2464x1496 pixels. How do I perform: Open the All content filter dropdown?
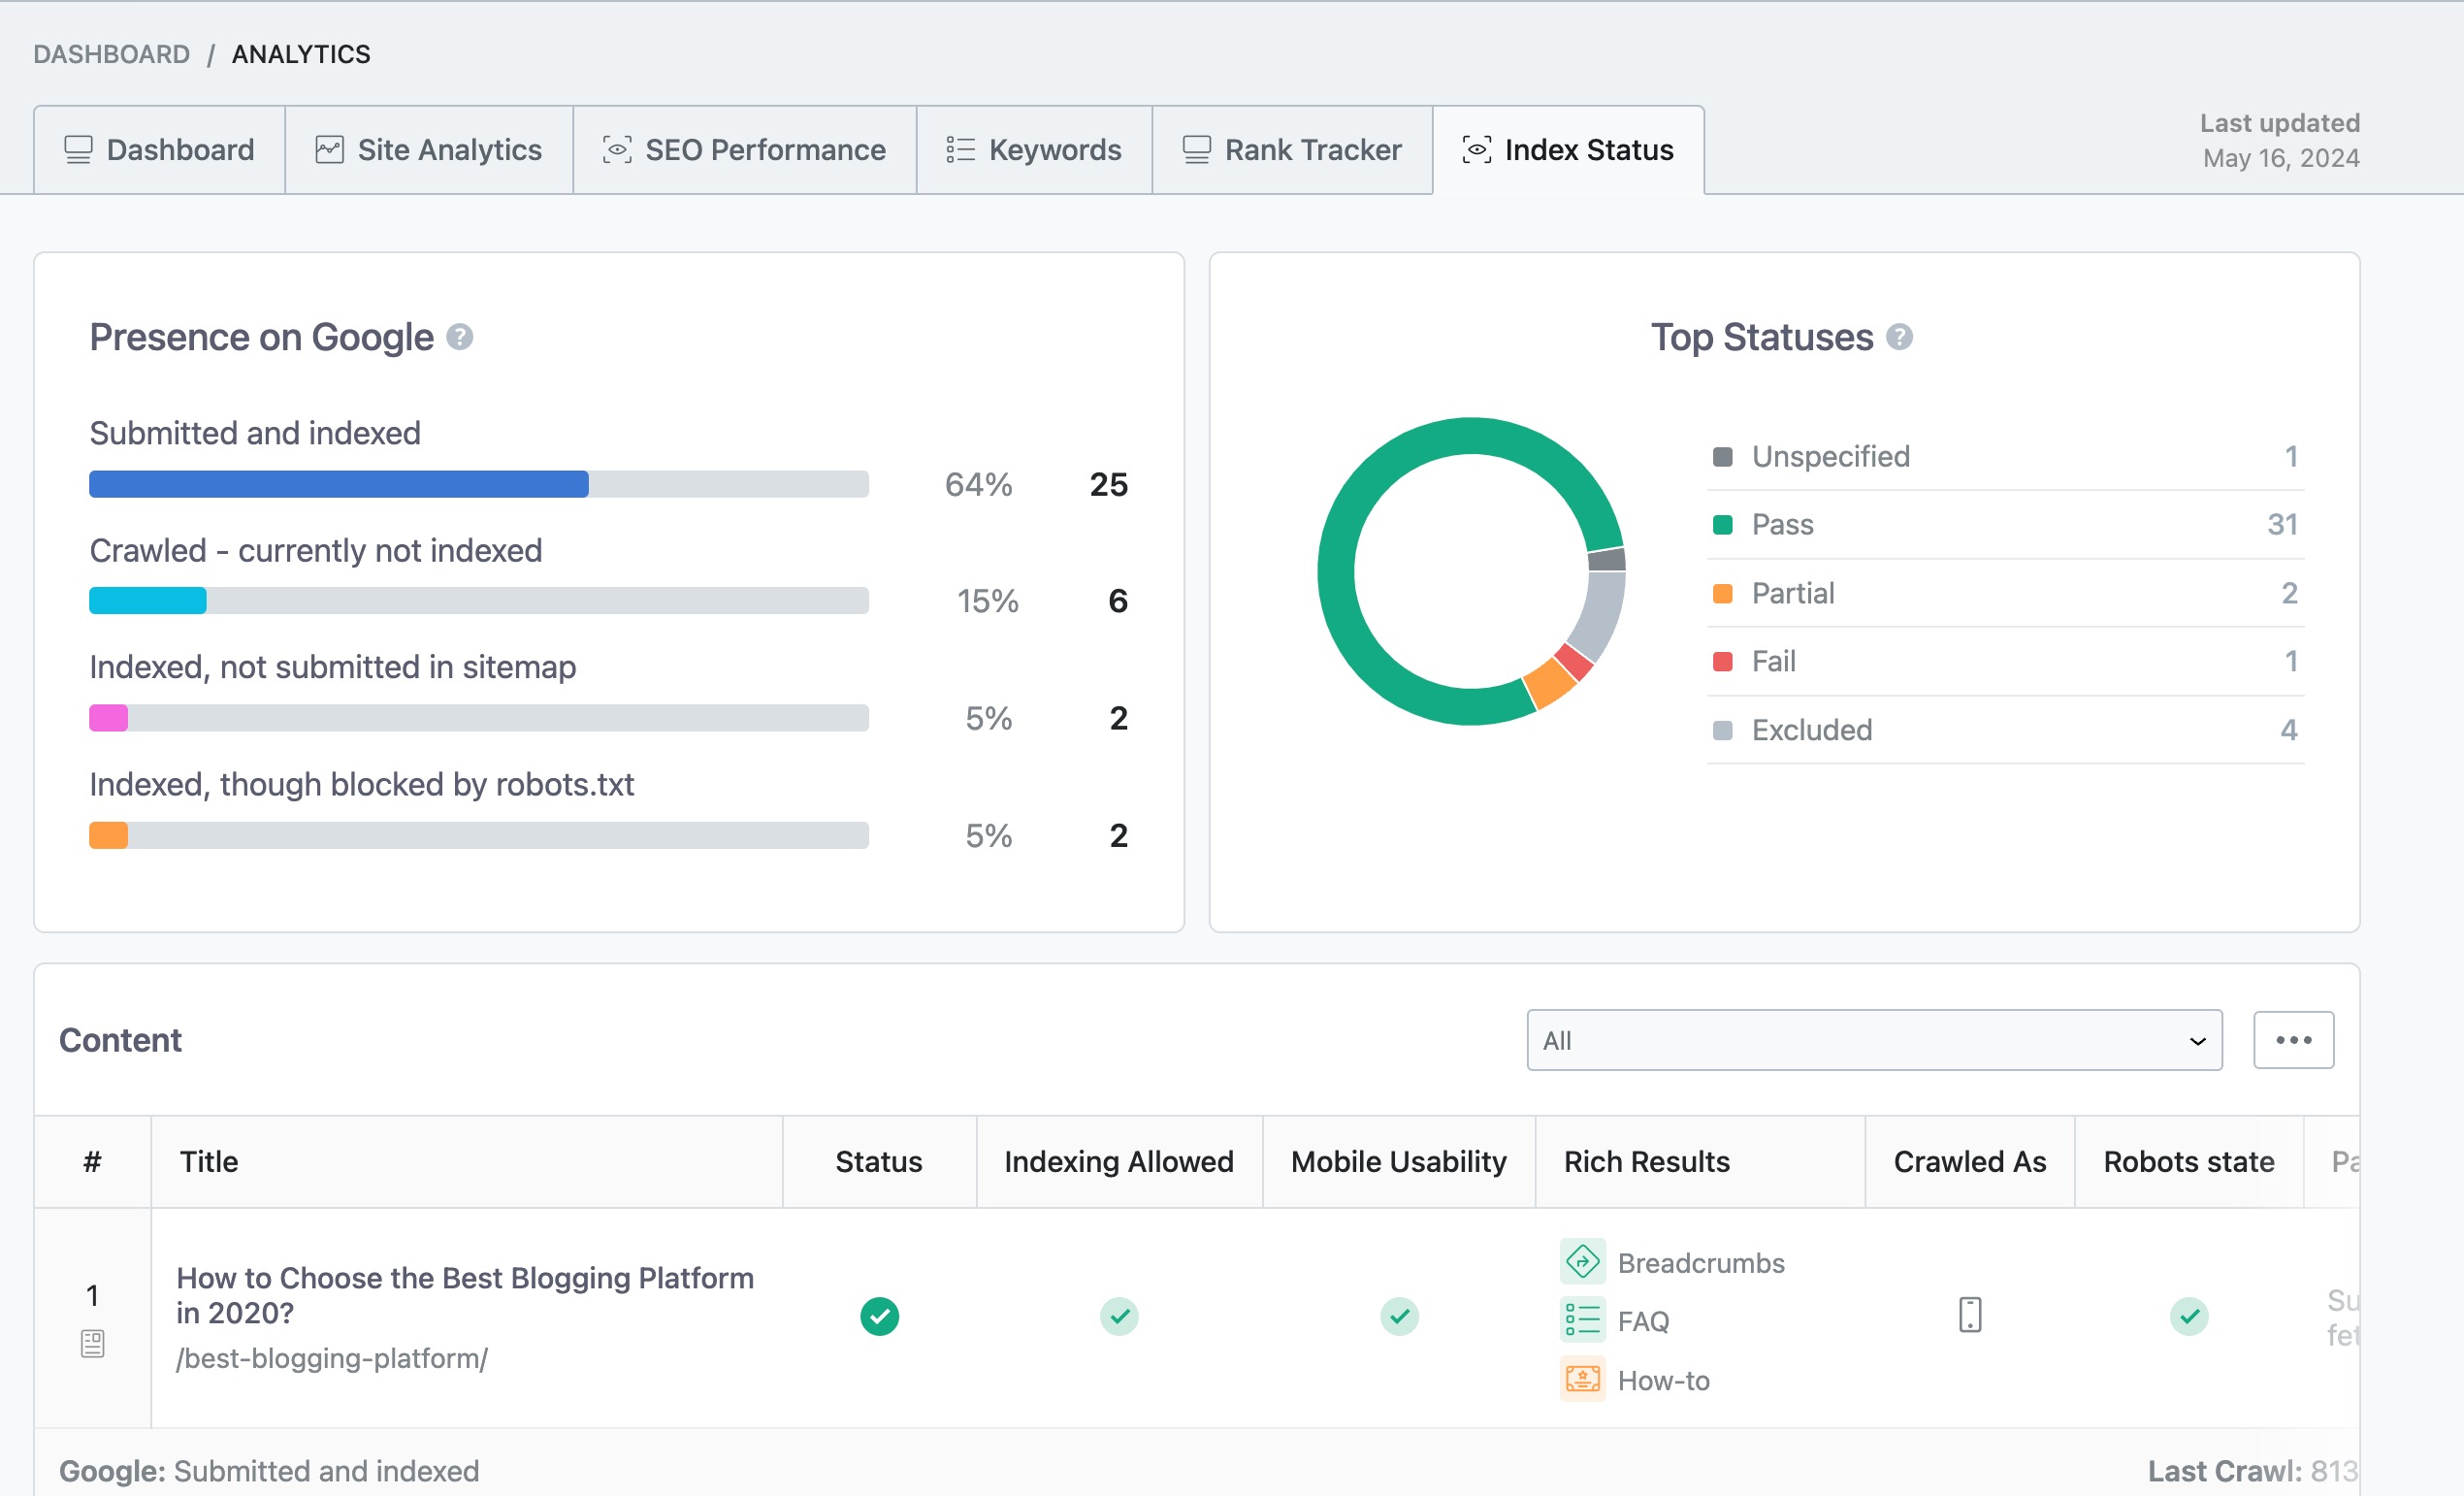[1874, 1040]
